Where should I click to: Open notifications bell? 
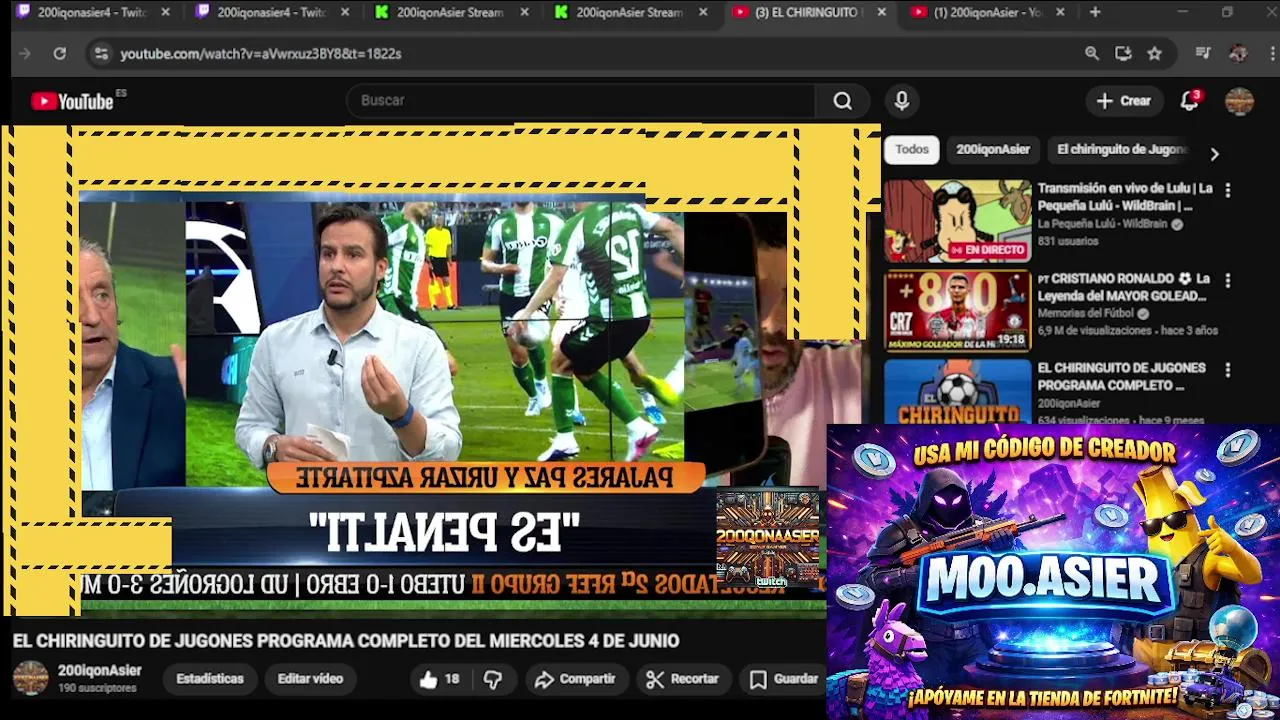coord(1190,101)
